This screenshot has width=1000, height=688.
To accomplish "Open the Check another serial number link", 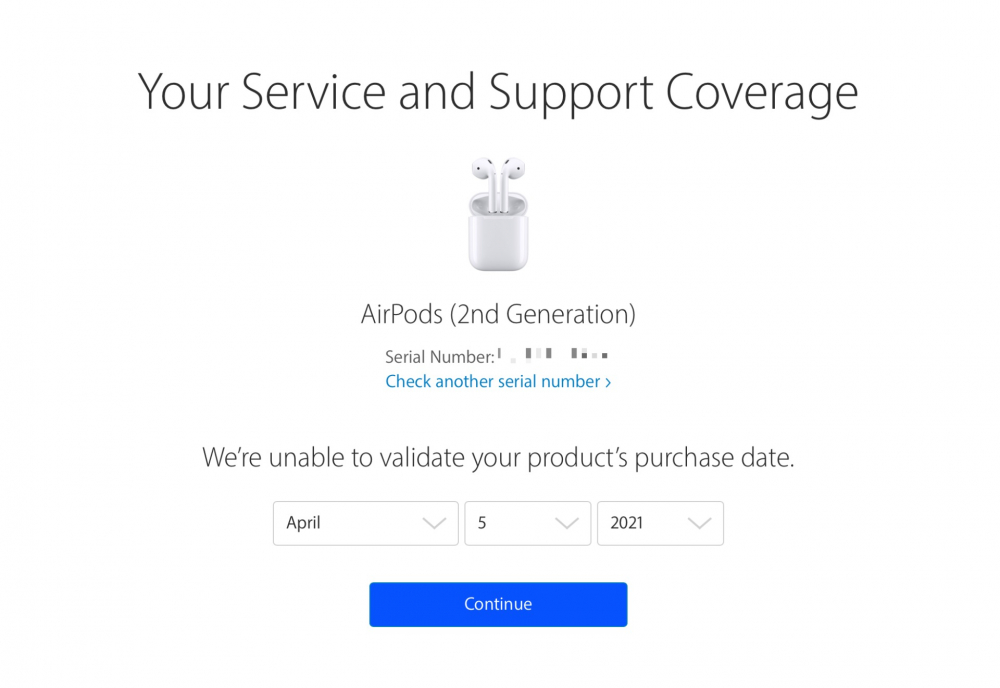I will (493, 381).
